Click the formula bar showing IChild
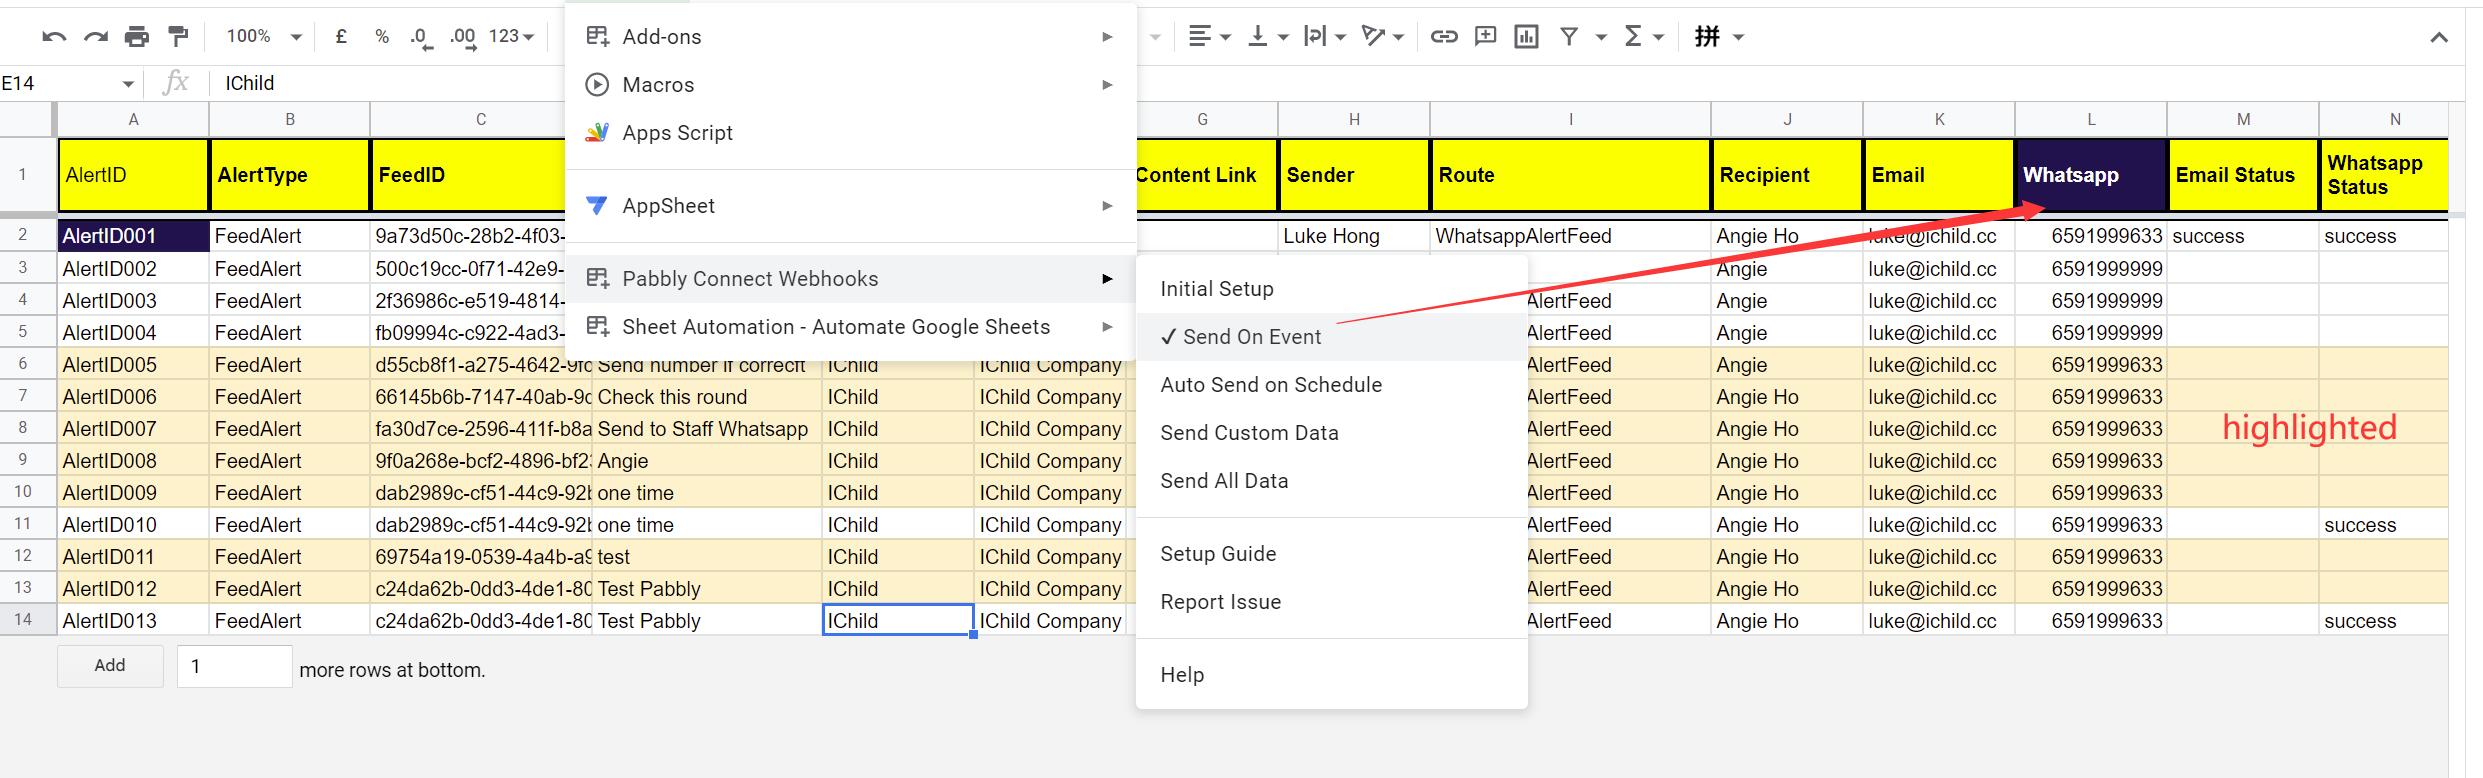Screen dimensions: 2483x778 (390, 84)
